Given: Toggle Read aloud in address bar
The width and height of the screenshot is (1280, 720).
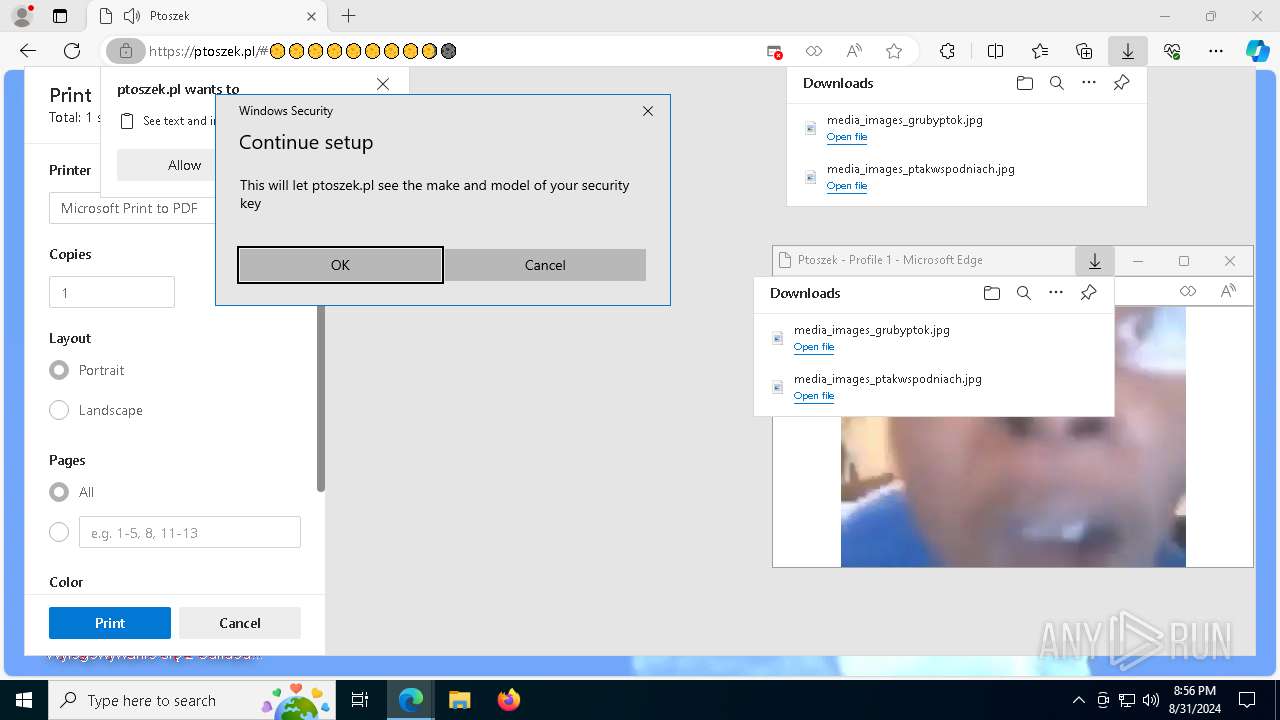Looking at the screenshot, I should pyautogui.click(x=854, y=51).
